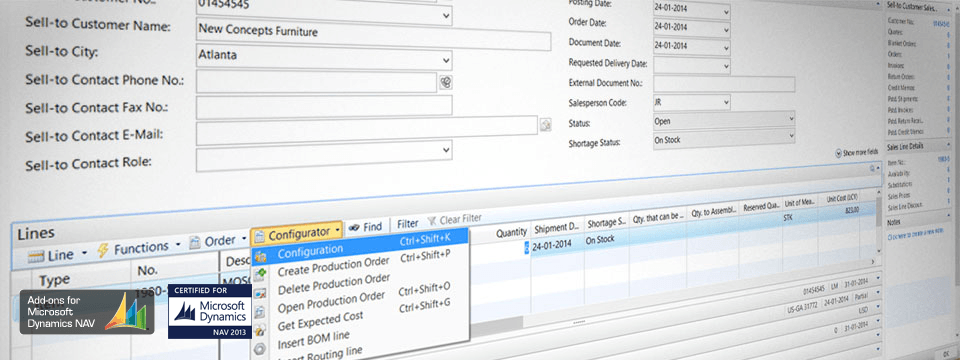This screenshot has height=360, width=960.
Task: Open the Functions menu in Lines toolbar
Action: (138, 248)
